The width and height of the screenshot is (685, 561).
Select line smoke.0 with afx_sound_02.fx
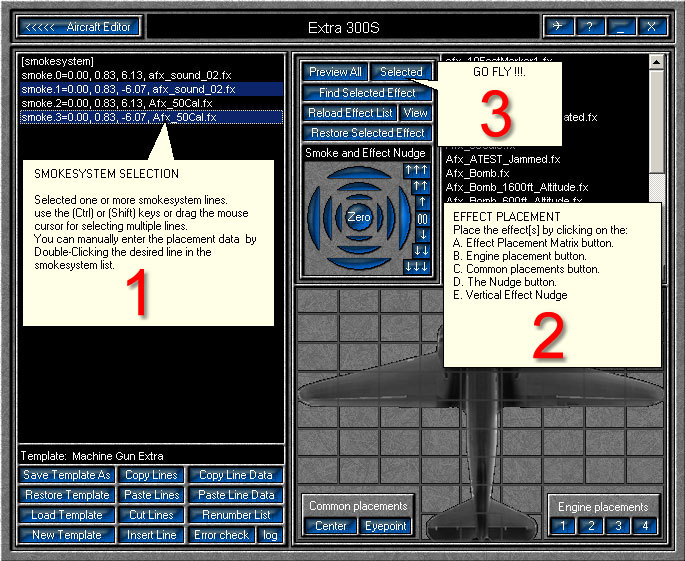click(151, 75)
